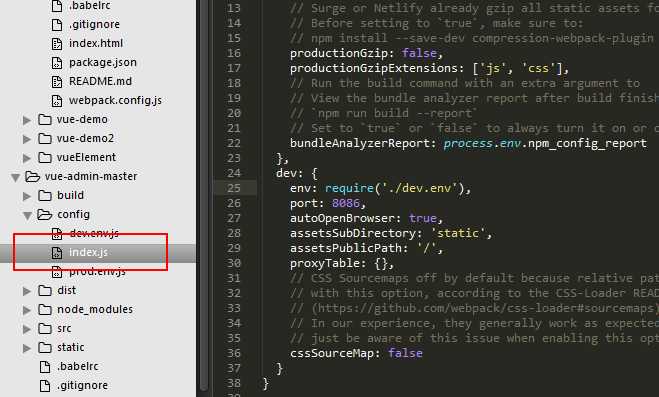The image size is (659, 397).
Task: Click the src folder icon
Action: [x=45, y=329]
